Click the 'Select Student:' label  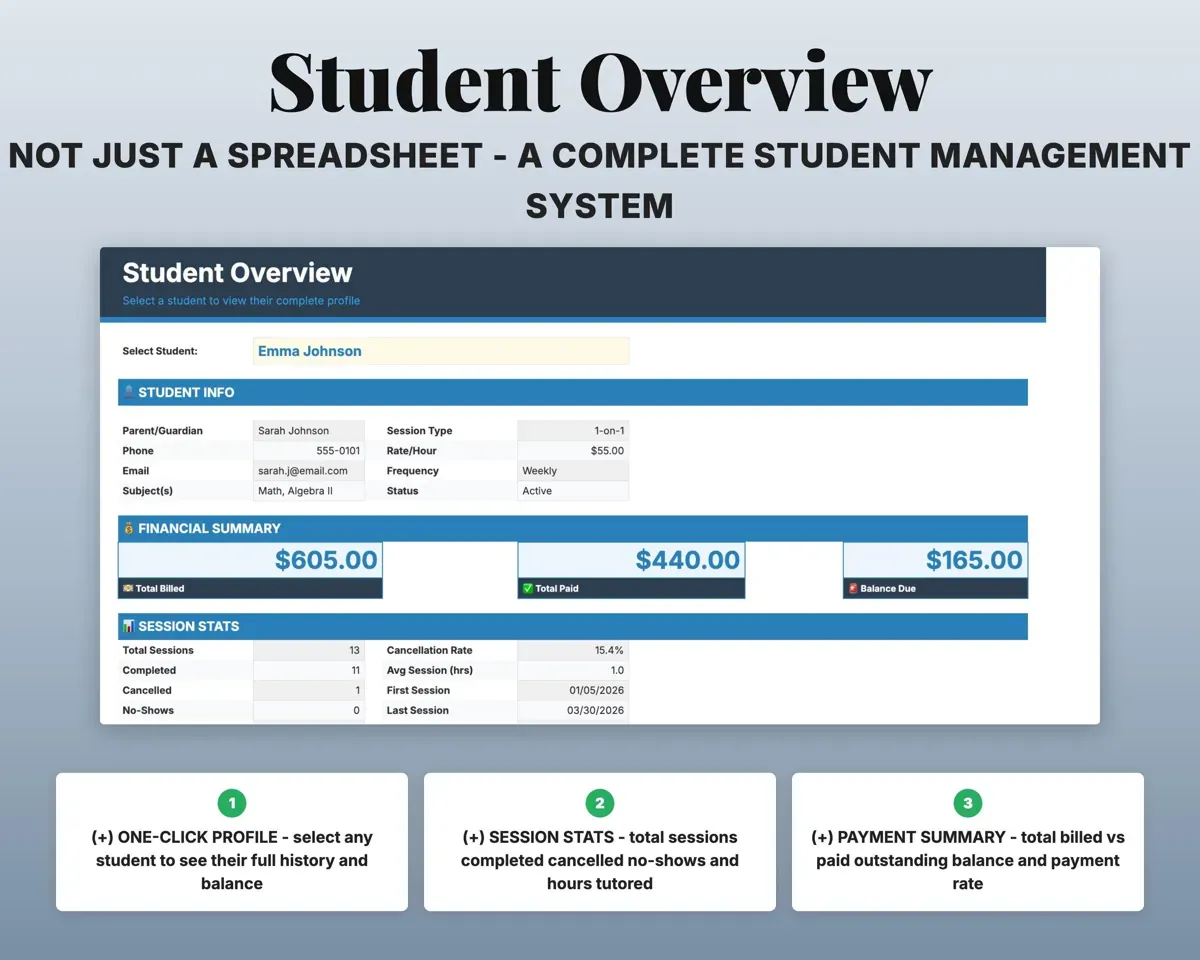160,351
